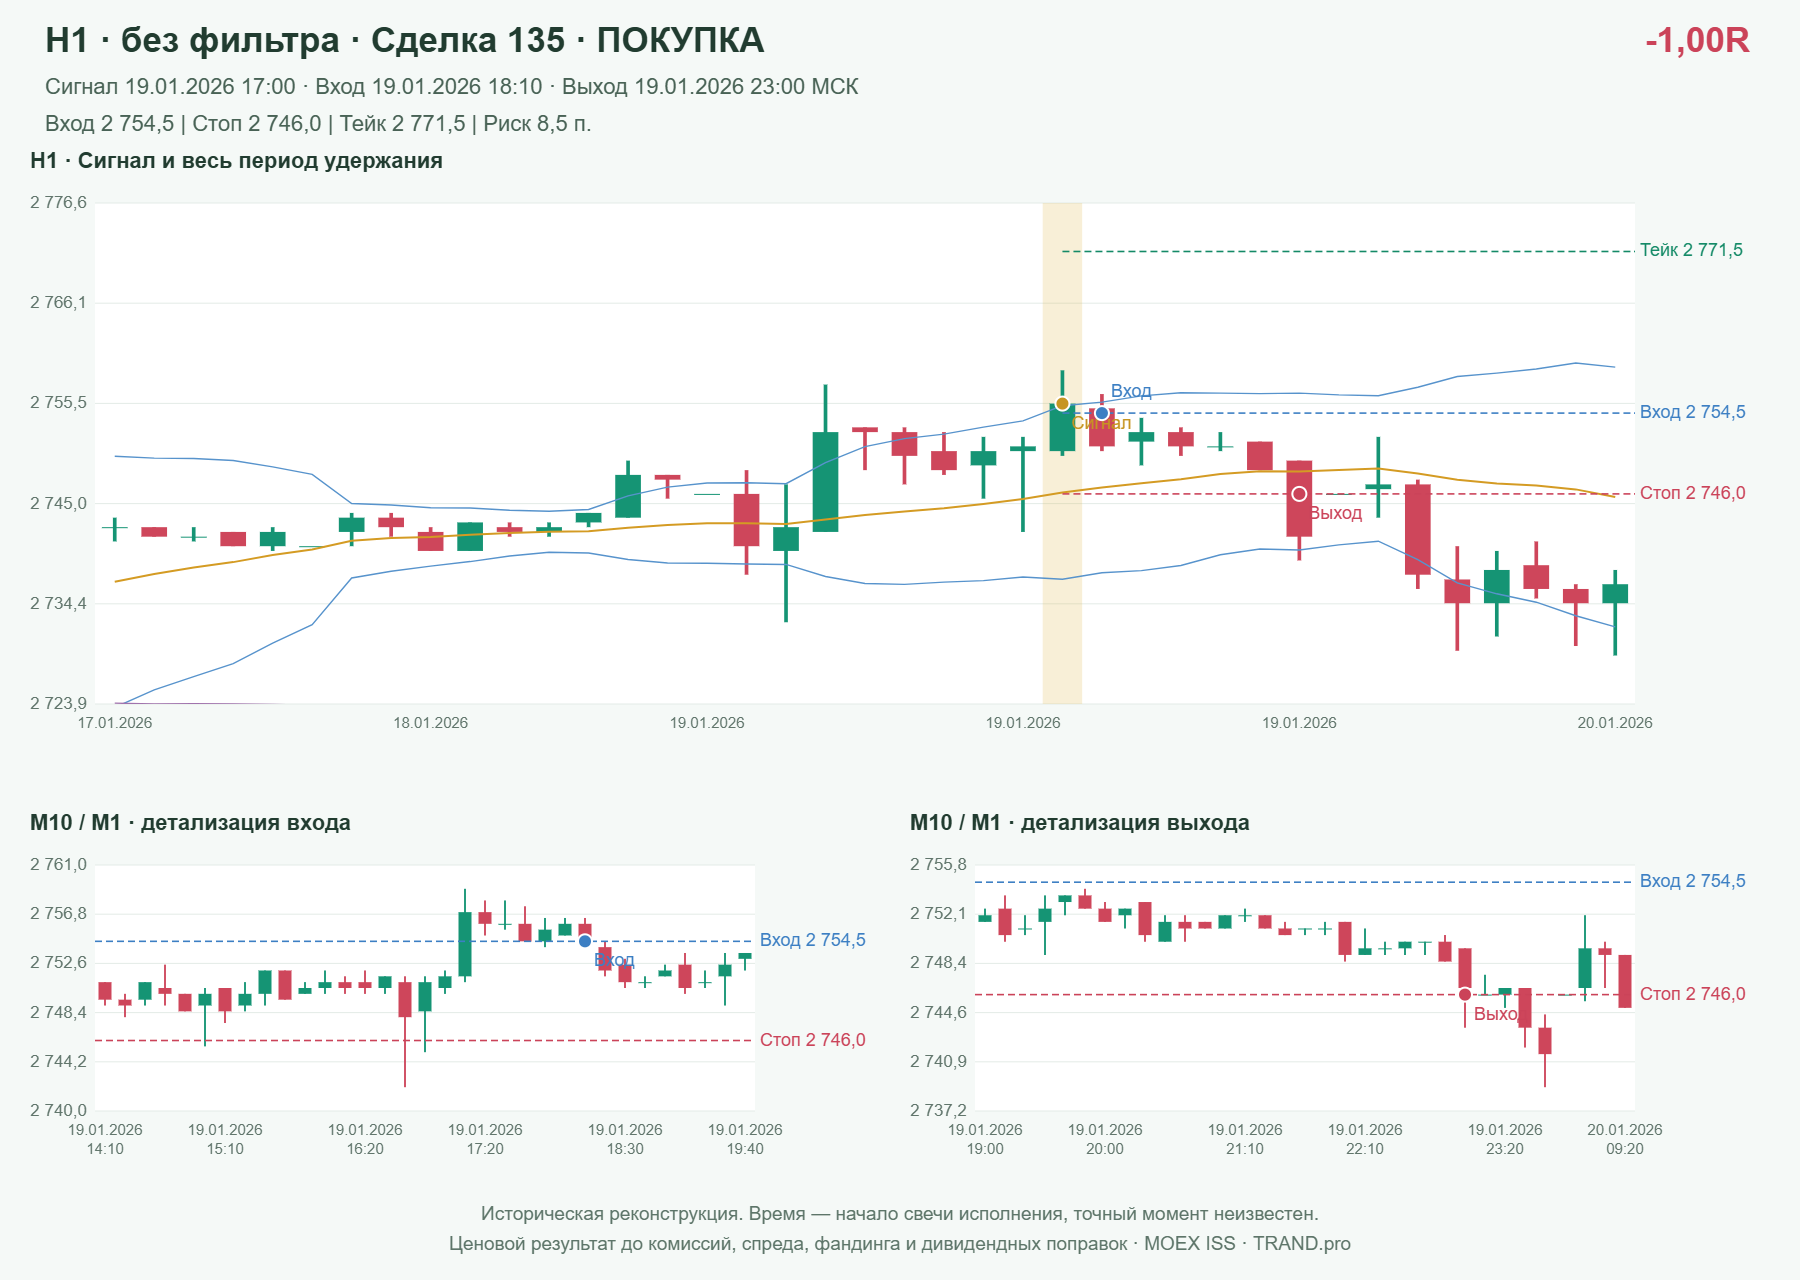Click the blue entry marker on H1 chart
The image size is (1800, 1280).
1101,413
